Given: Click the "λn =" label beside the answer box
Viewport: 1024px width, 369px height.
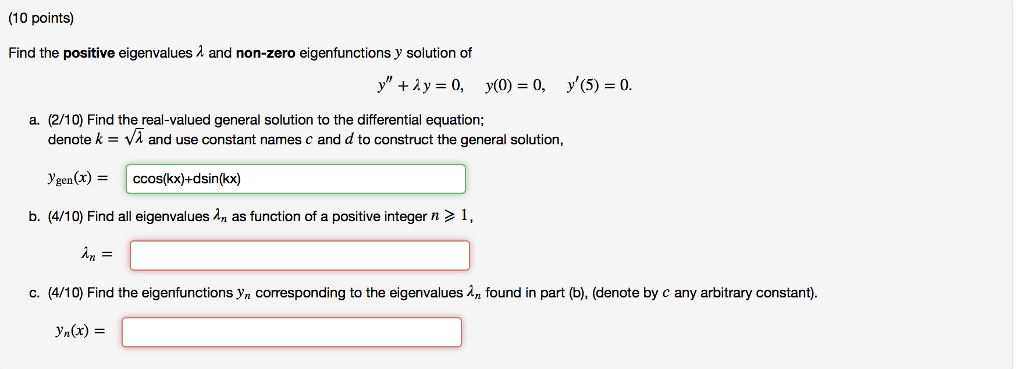Looking at the screenshot, I should 96,256.
